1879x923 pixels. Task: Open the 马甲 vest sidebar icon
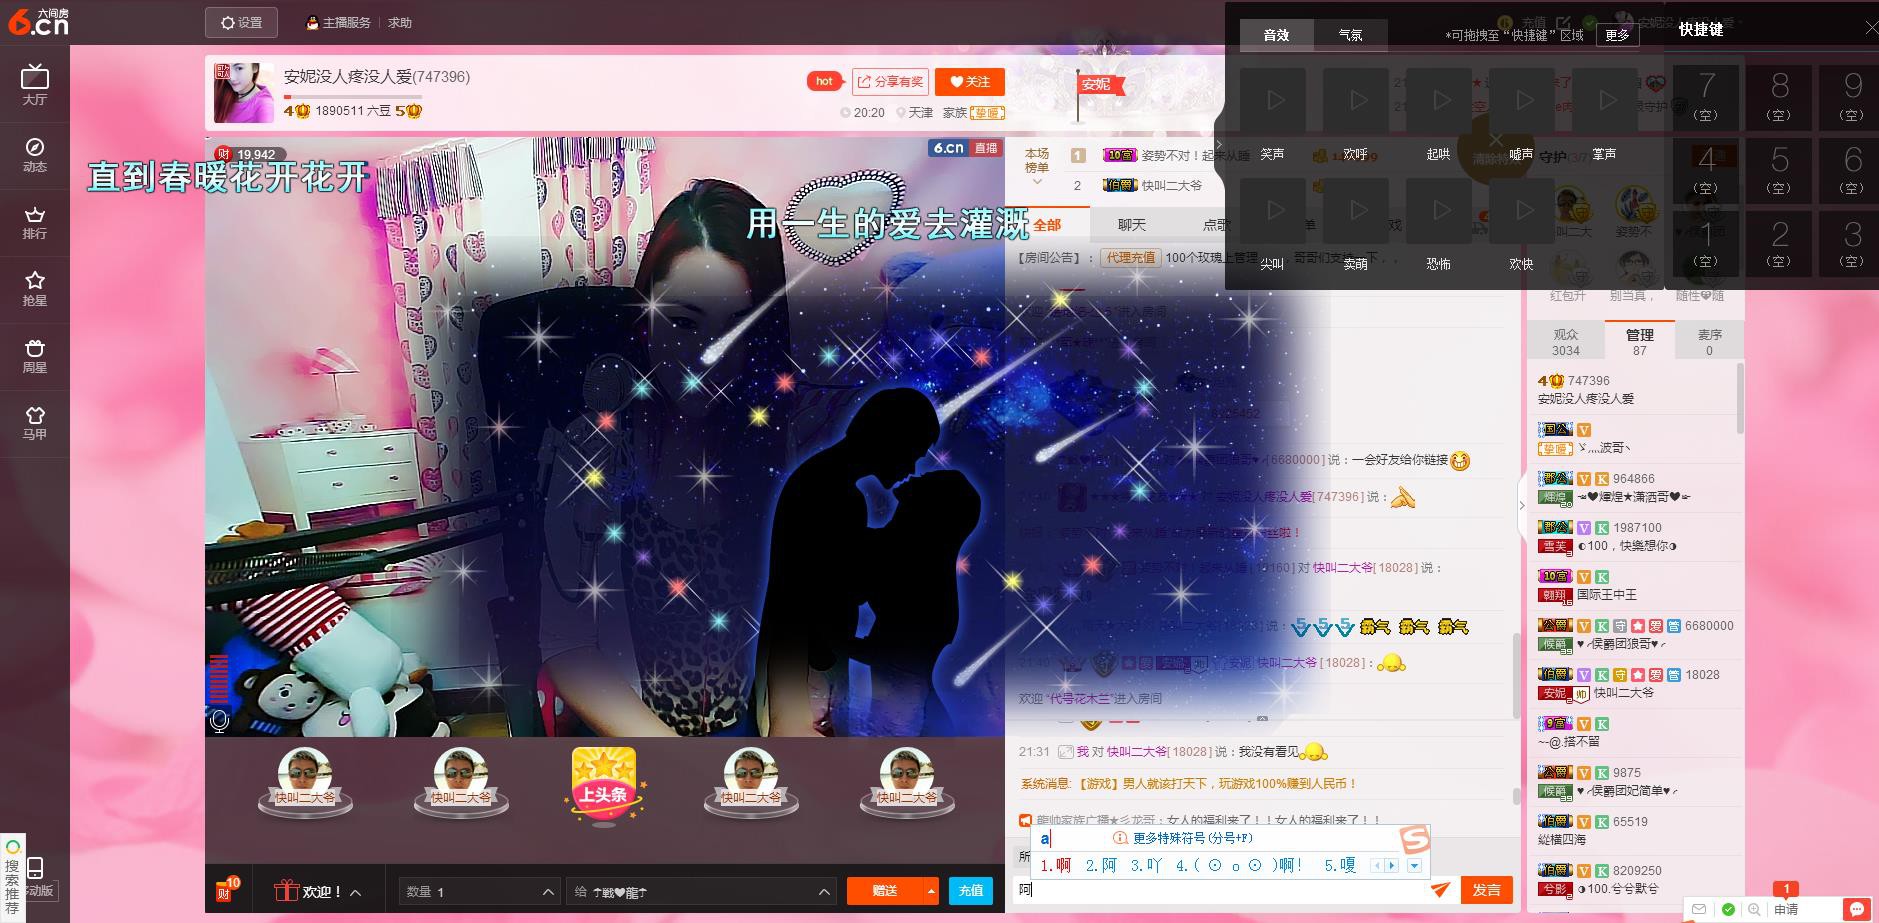(34, 422)
